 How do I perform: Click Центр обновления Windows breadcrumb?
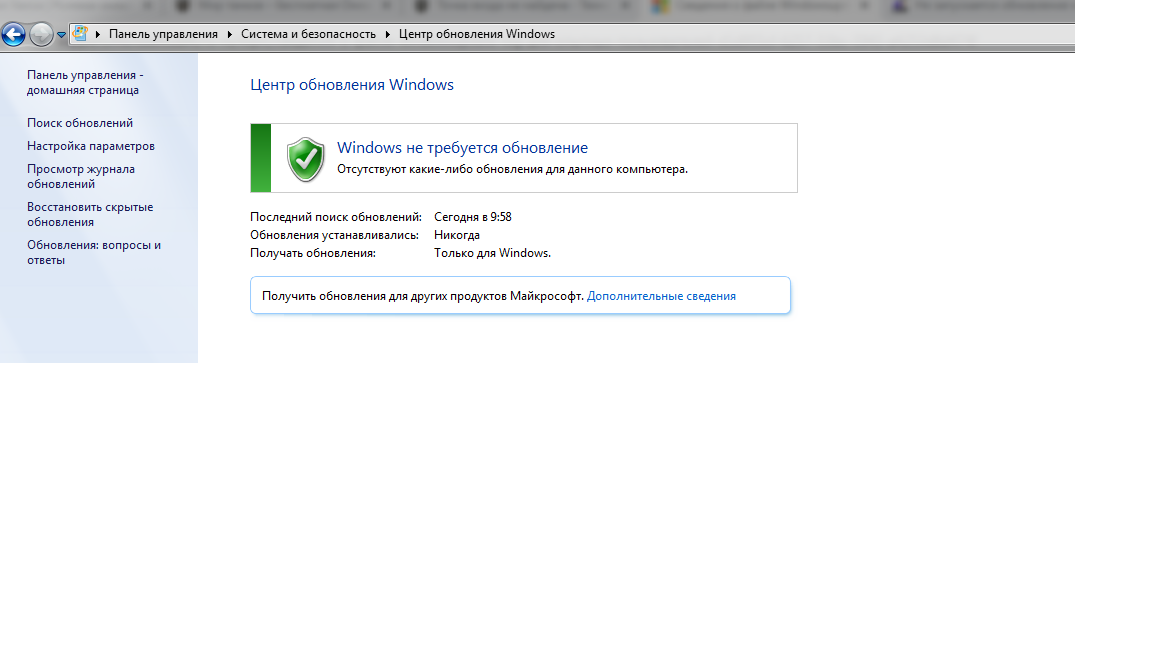coord(477,35)
